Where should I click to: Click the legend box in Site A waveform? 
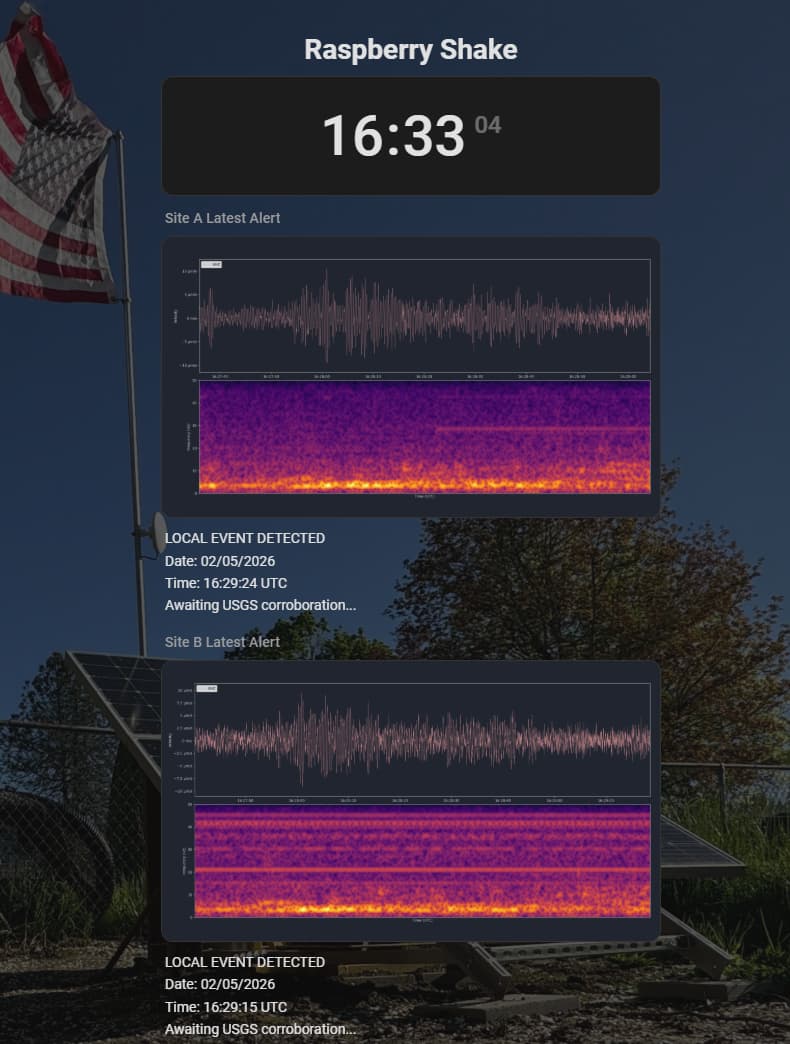click(x=211, y=265)
